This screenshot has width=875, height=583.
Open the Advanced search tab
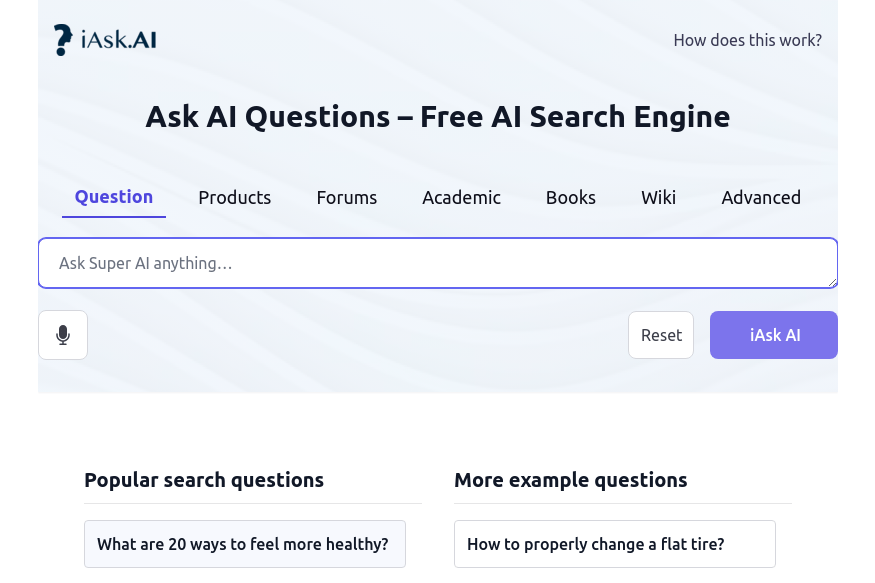761,197
